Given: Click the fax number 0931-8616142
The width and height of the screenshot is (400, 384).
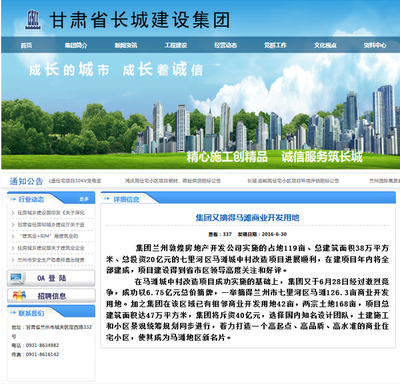Looking at the screenshot, I should 42,354.
